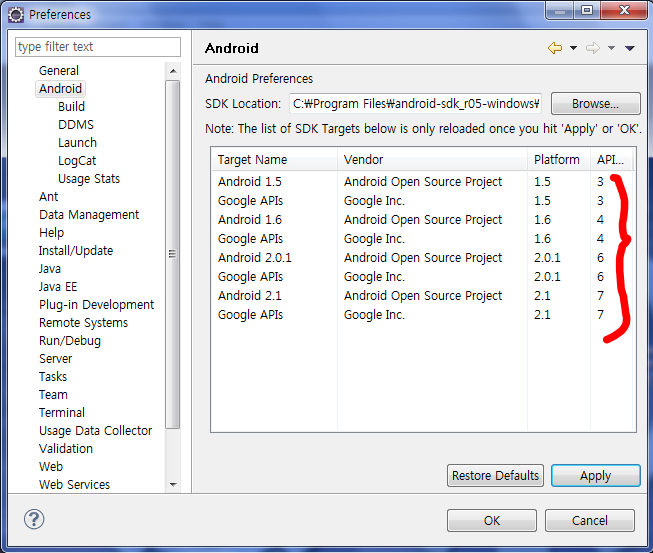This screenshot has width=653, height=553.
Task: Open the back history dropdown arrow
Action: click(x=573, y=48)
